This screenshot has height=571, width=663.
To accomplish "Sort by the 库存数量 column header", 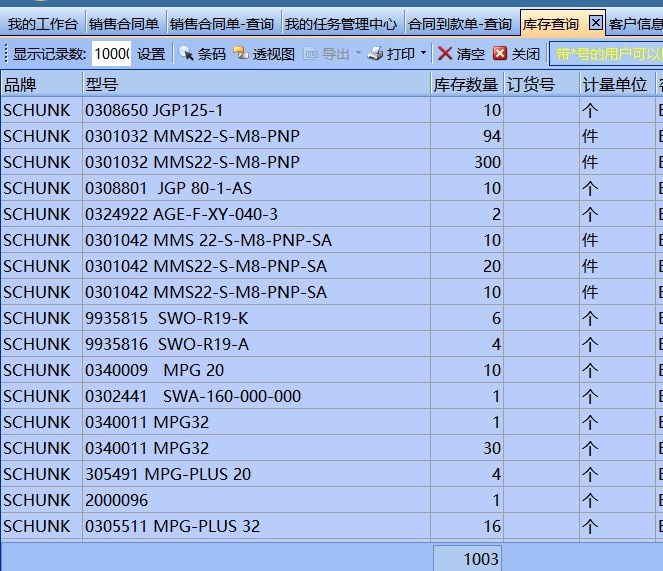I will pyautogui.click(x=467, y=84).
